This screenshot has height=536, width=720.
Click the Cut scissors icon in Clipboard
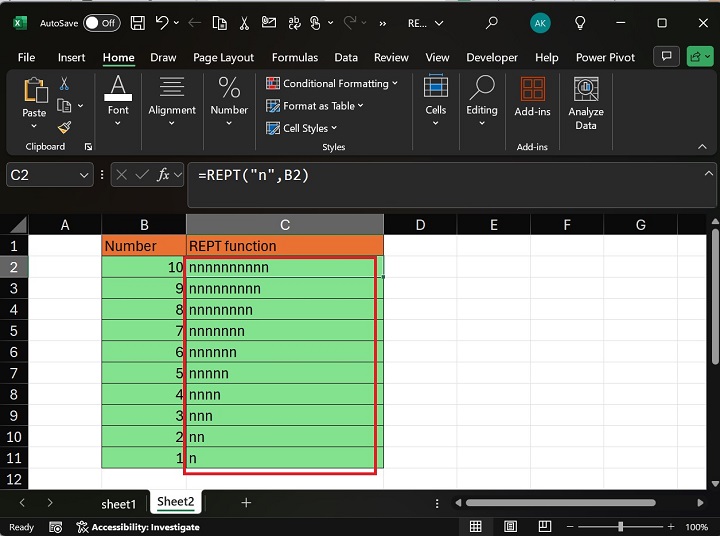click(x=65, y=84)
